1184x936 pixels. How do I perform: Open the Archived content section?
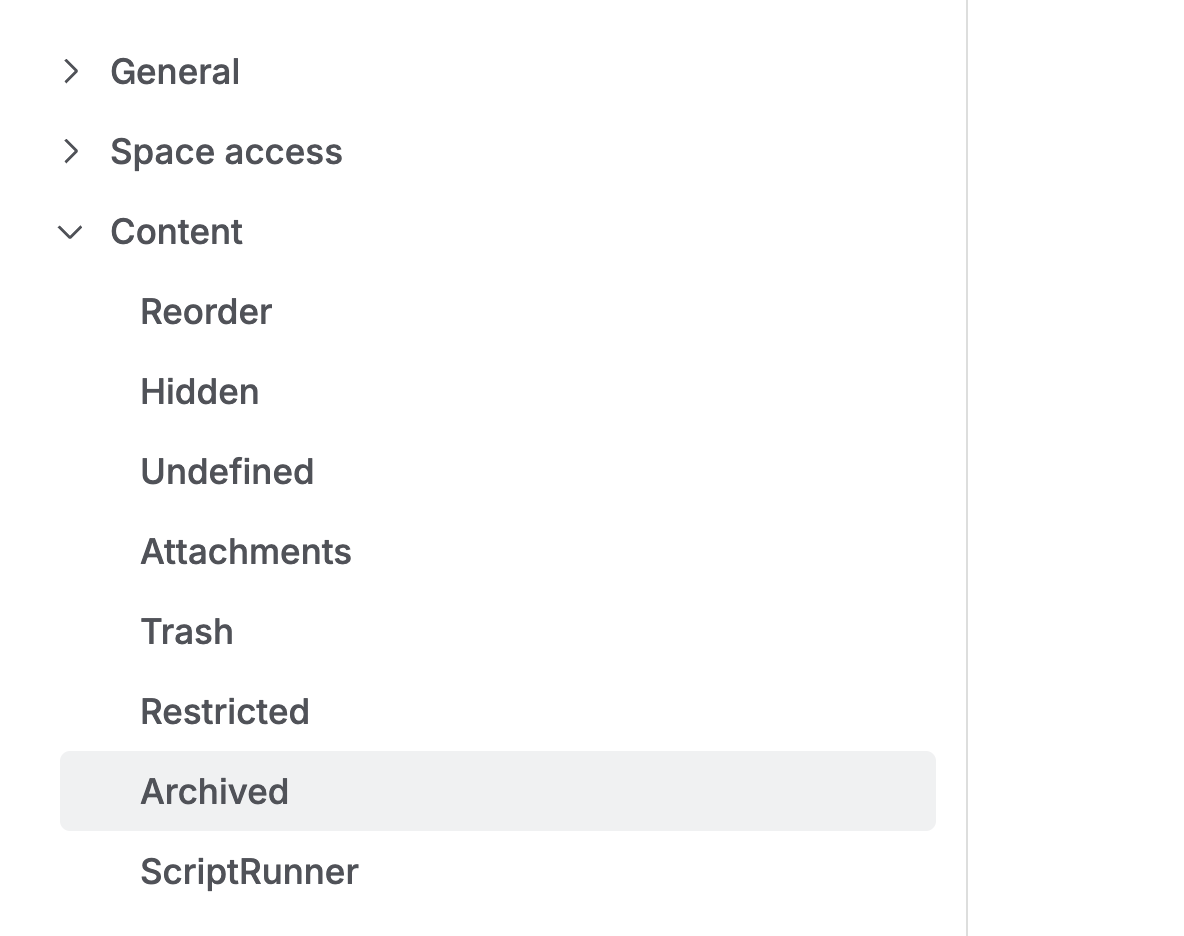pos(215,790)
